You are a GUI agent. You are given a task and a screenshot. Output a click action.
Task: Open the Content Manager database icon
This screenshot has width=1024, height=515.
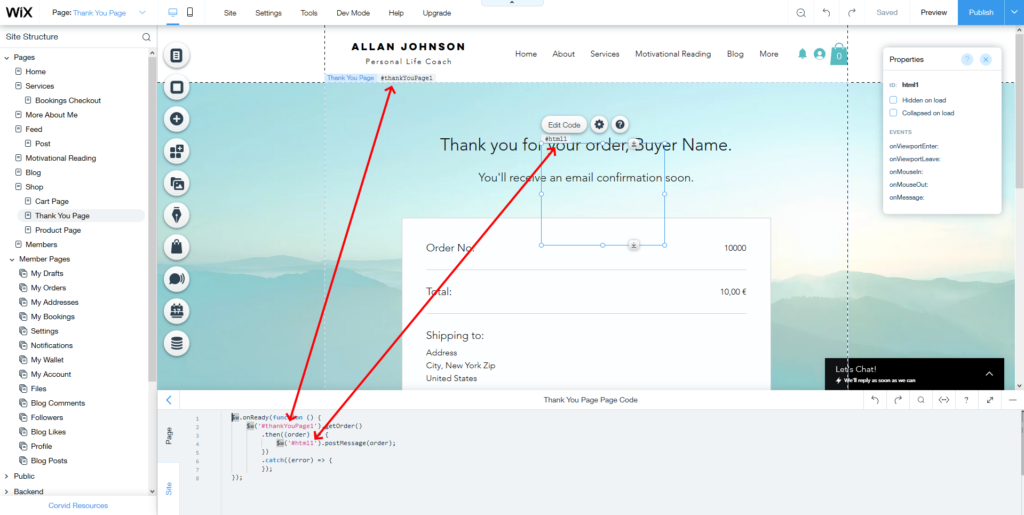pos(176,342)
